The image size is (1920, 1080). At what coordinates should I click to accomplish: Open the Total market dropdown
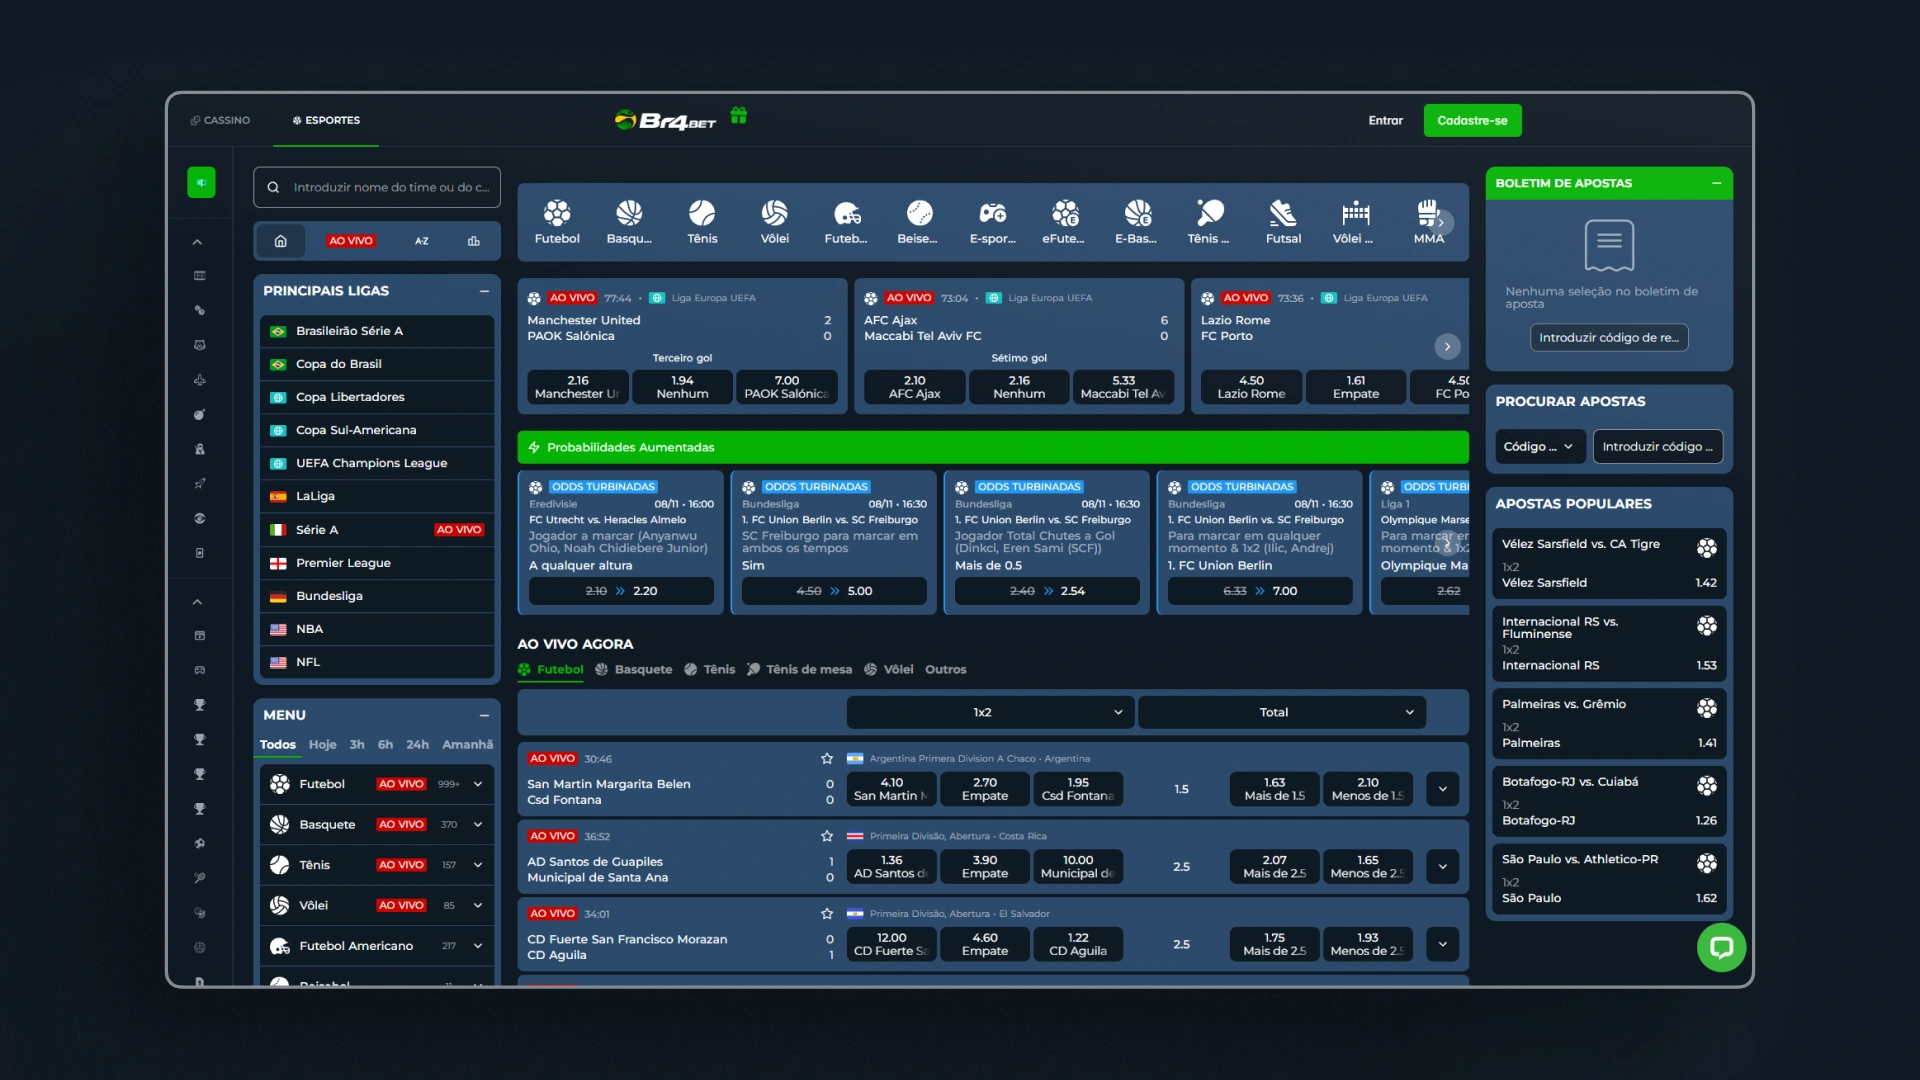click(x=1282, y=712)
